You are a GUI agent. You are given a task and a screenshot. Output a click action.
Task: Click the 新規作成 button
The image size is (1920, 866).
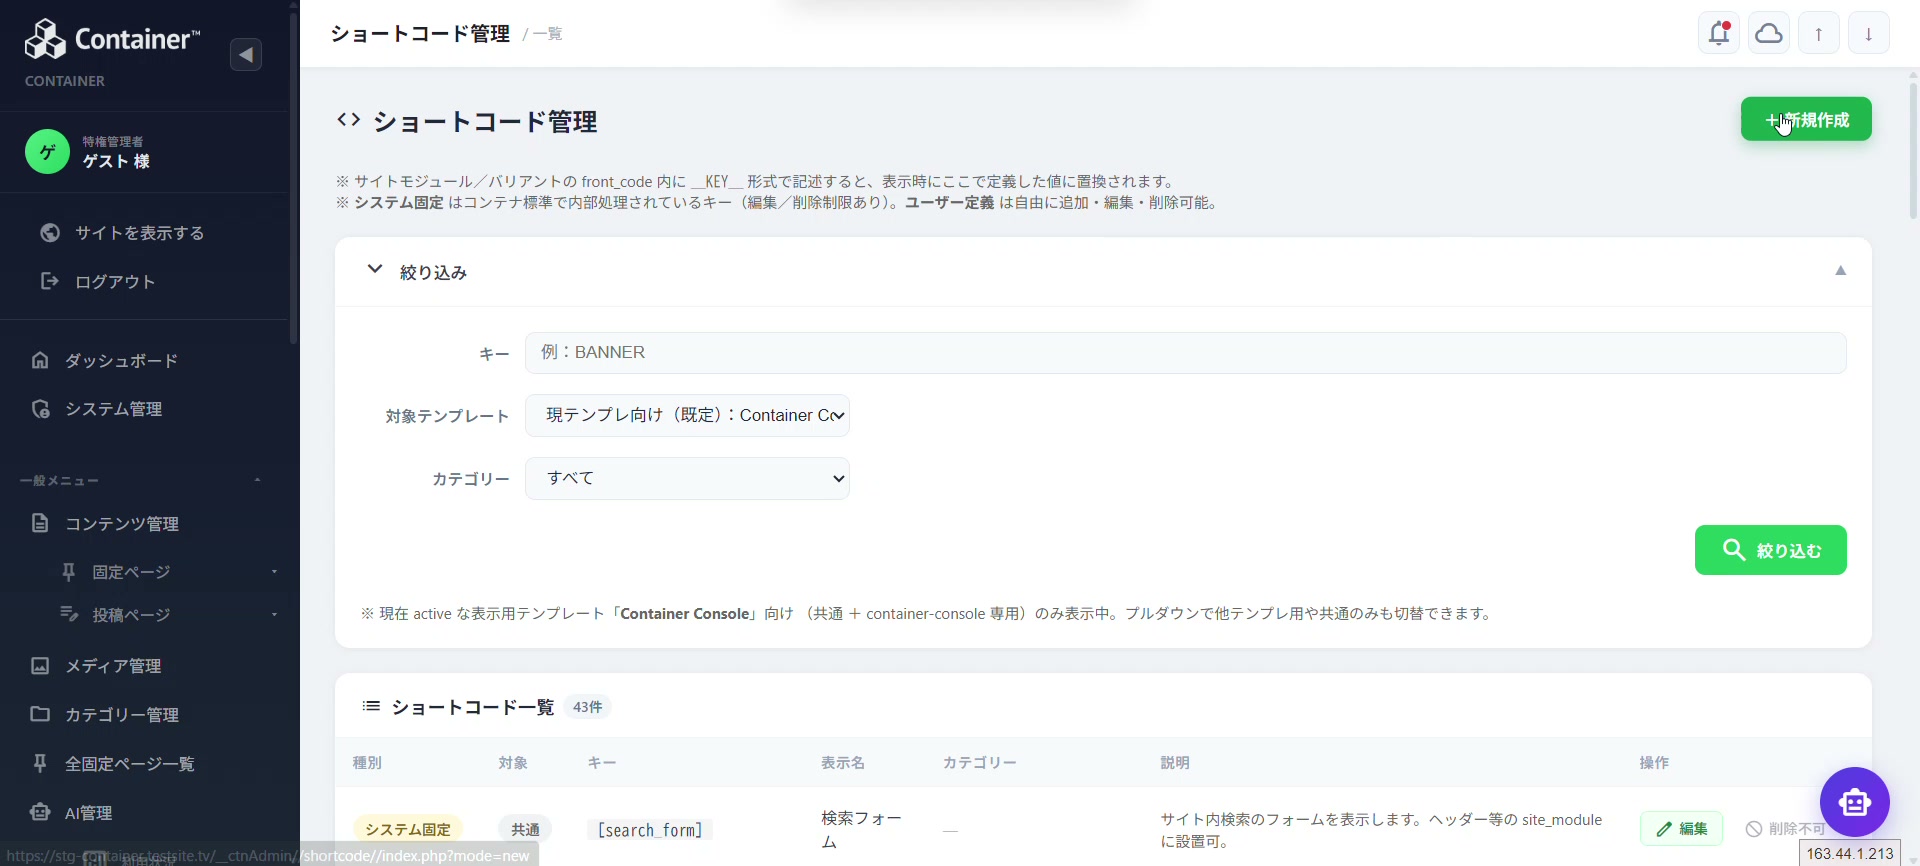pyautogui.click(x=1806, y=120)
